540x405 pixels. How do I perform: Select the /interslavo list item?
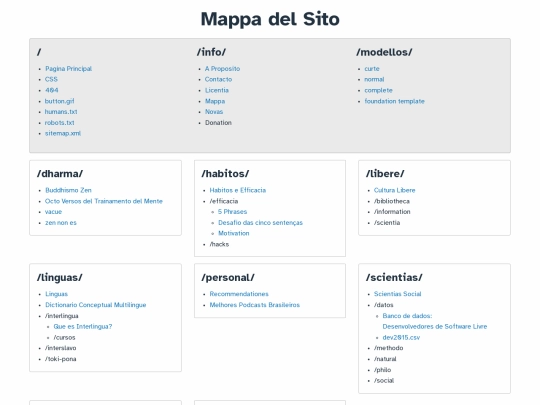click(x=61, y=348)
